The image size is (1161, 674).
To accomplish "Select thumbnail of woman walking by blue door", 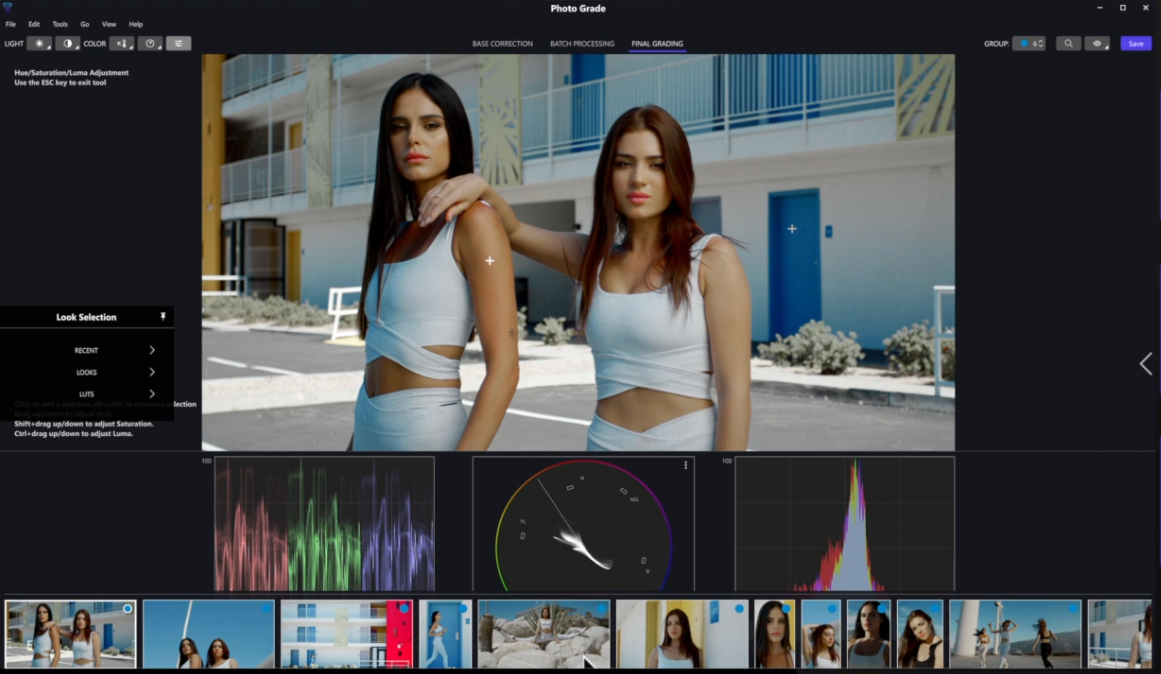I will click(x=445, y=634).
